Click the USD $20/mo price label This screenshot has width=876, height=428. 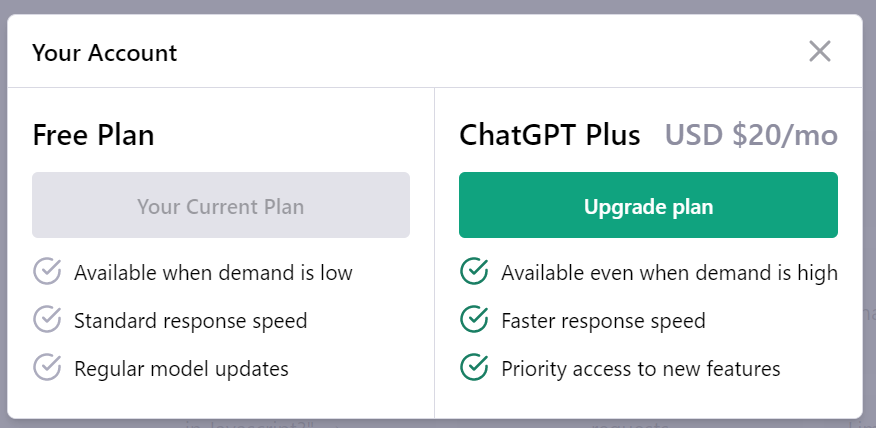click(751, 135)
